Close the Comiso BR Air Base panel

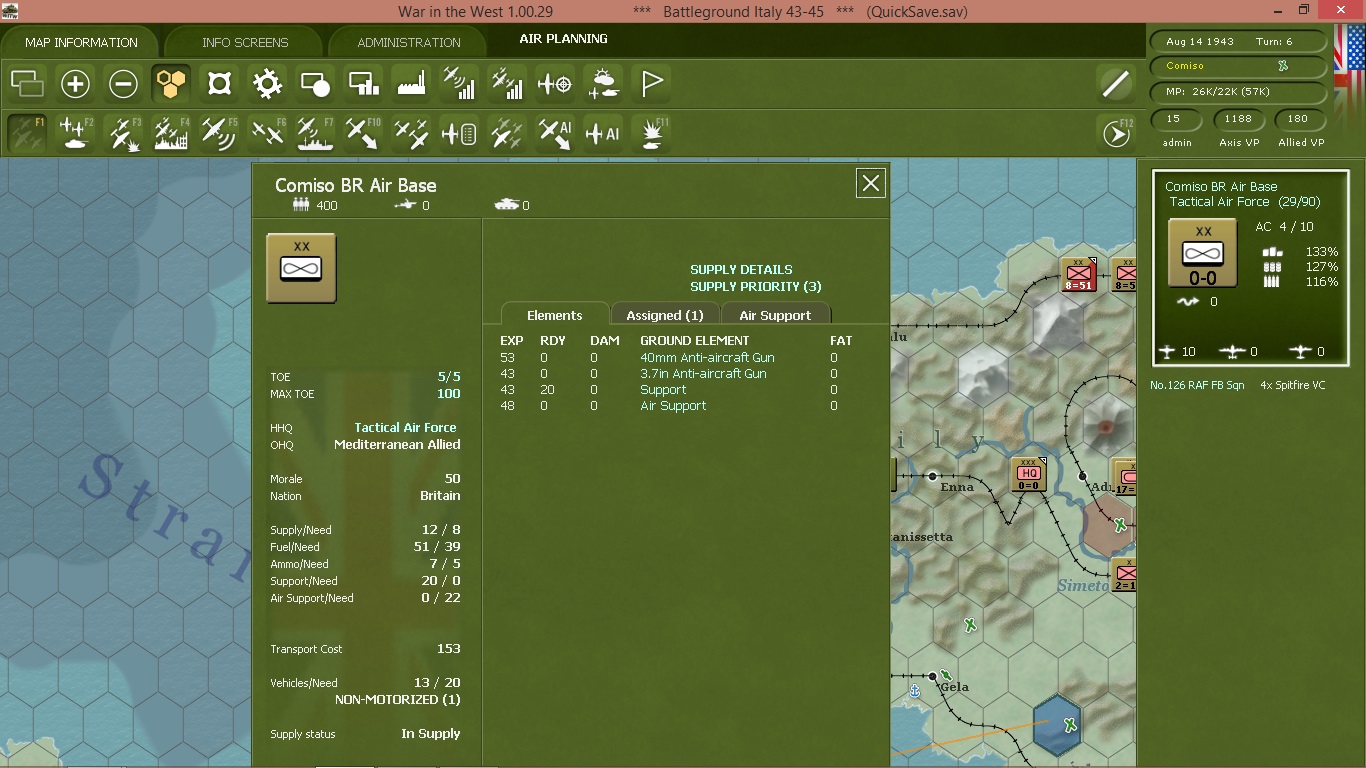pos(871,183)
